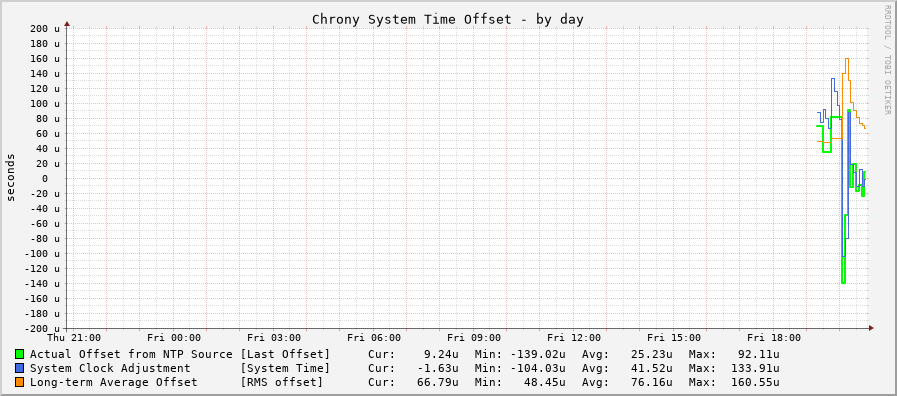Screen dimensions: 897x396
Task: Click the '160 u' y-axis tick label
Action: pyautogui.click(x=45, y=58)
